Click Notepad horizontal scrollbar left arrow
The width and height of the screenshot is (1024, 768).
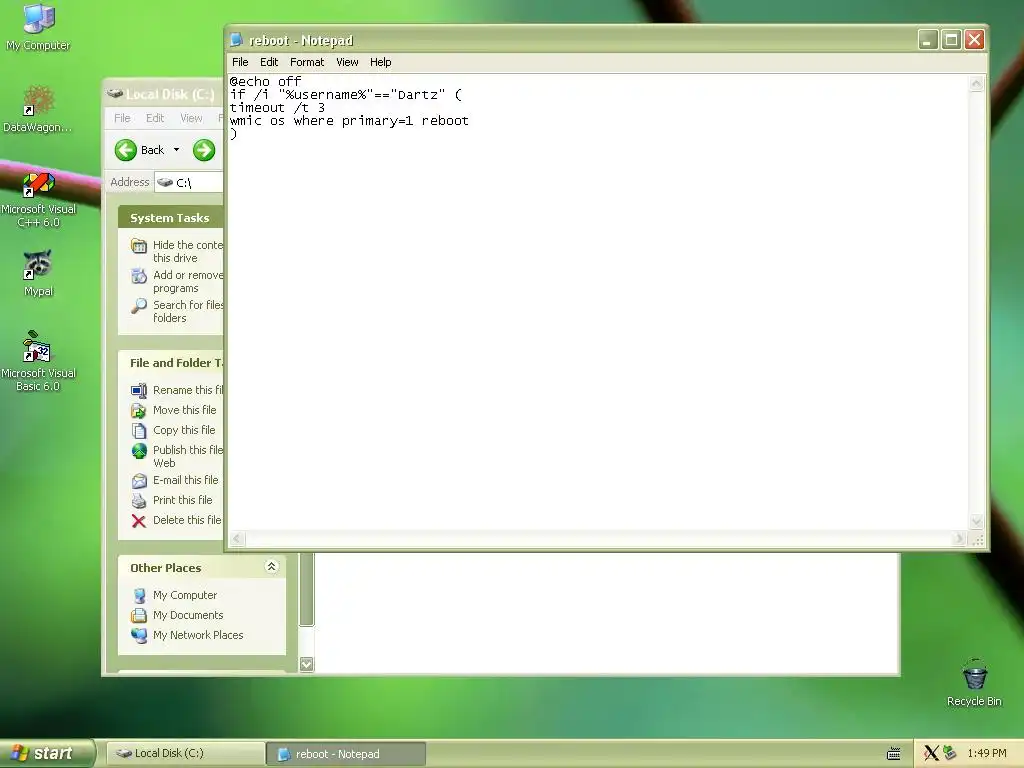tap(237, 539)
